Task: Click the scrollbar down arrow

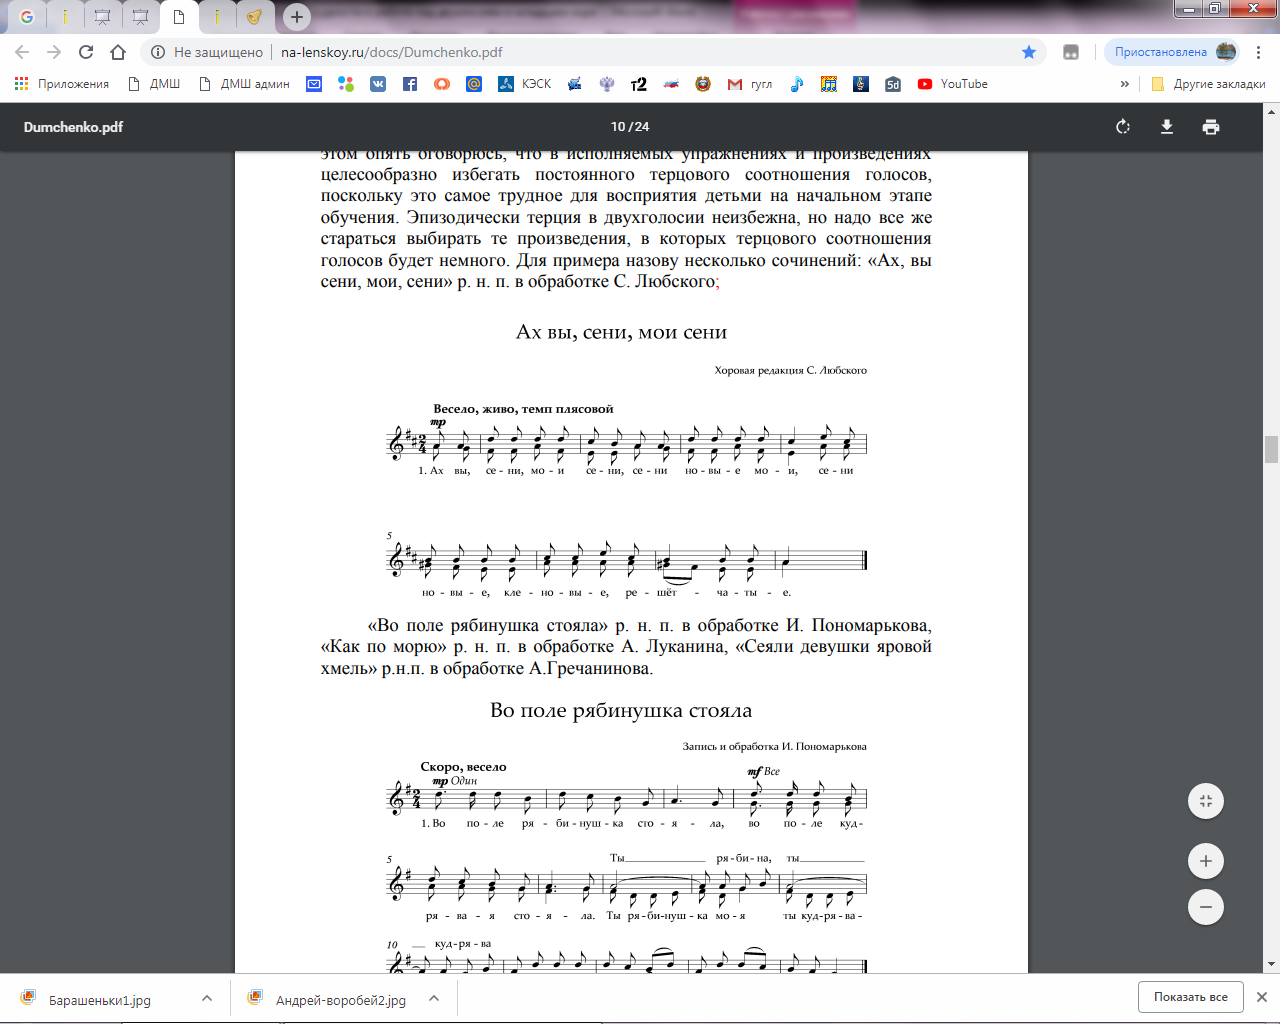Action: [1271, 964]
